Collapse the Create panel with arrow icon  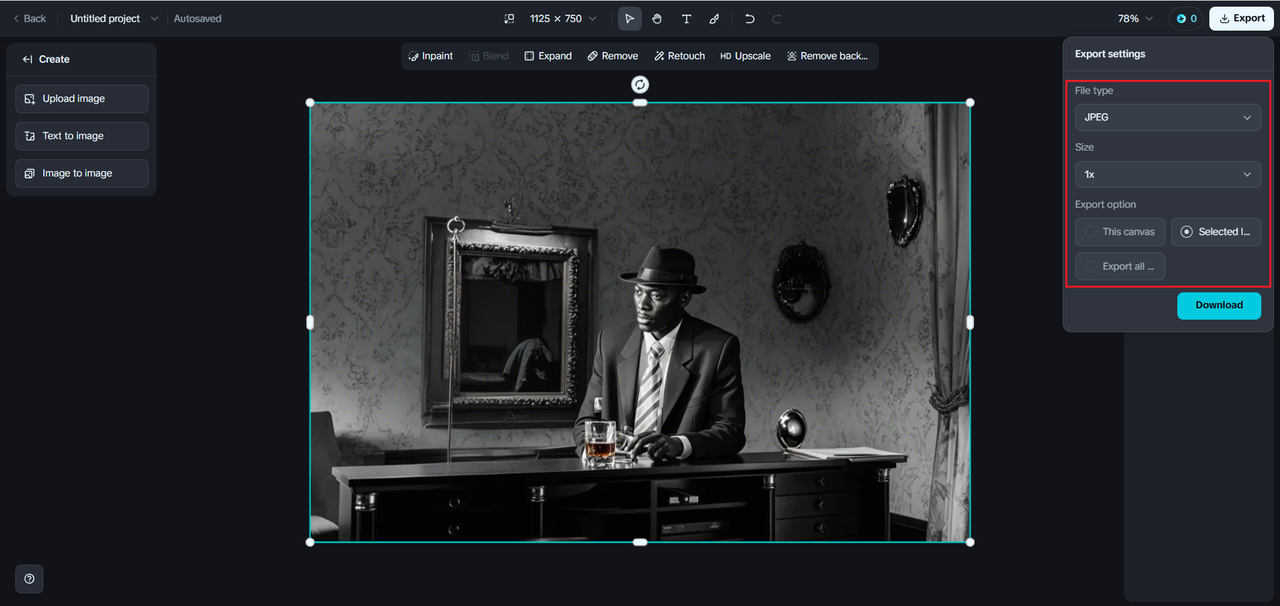[28, 59]
